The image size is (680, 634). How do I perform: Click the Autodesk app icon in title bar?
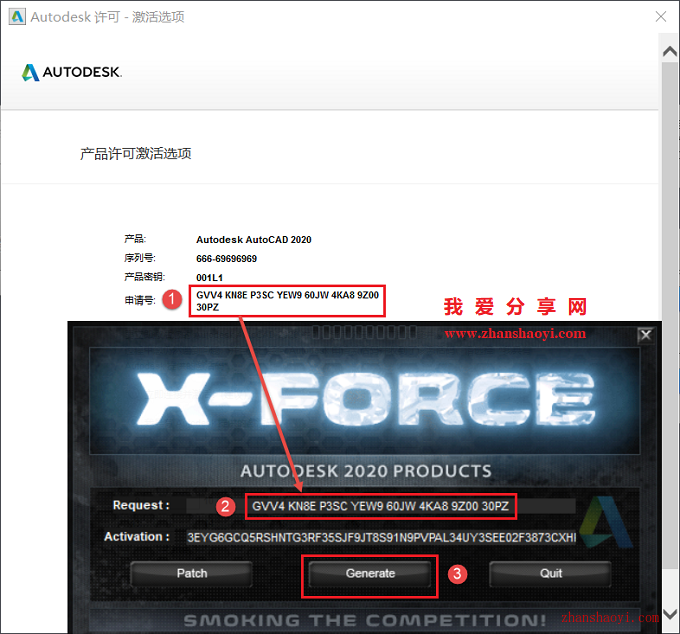point(17,16)
